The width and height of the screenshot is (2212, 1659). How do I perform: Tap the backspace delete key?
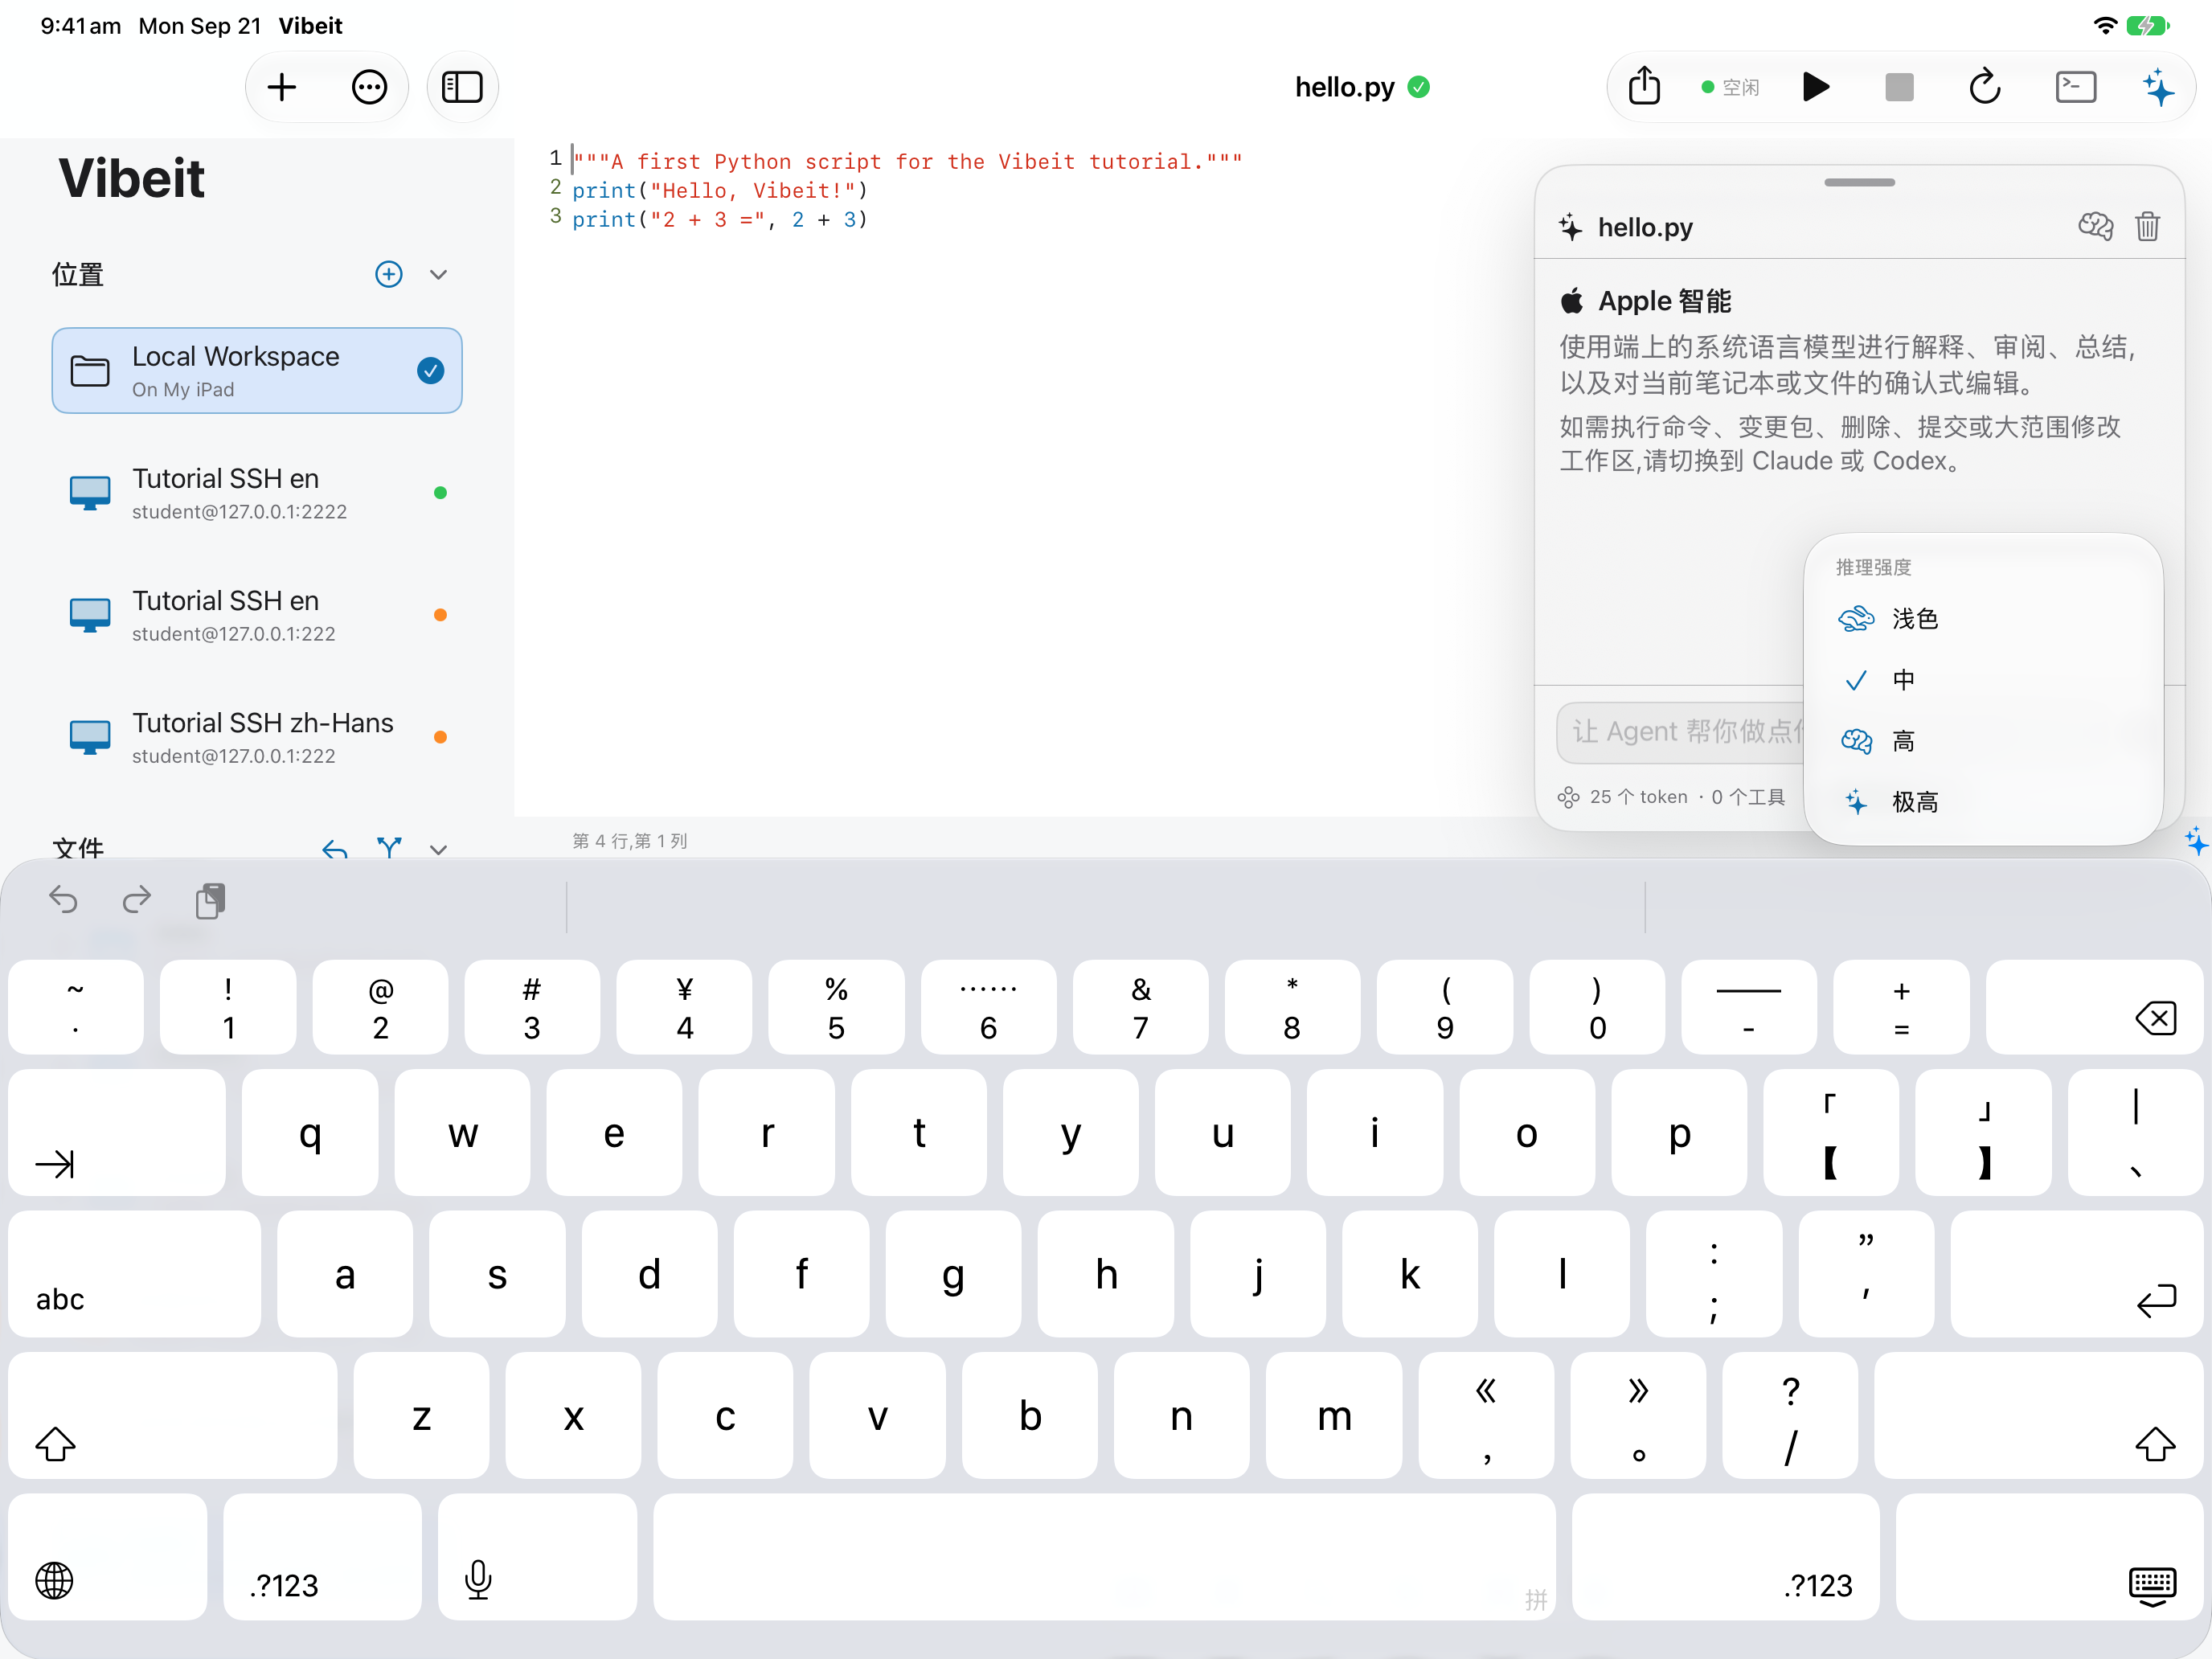(2094, 1007)
